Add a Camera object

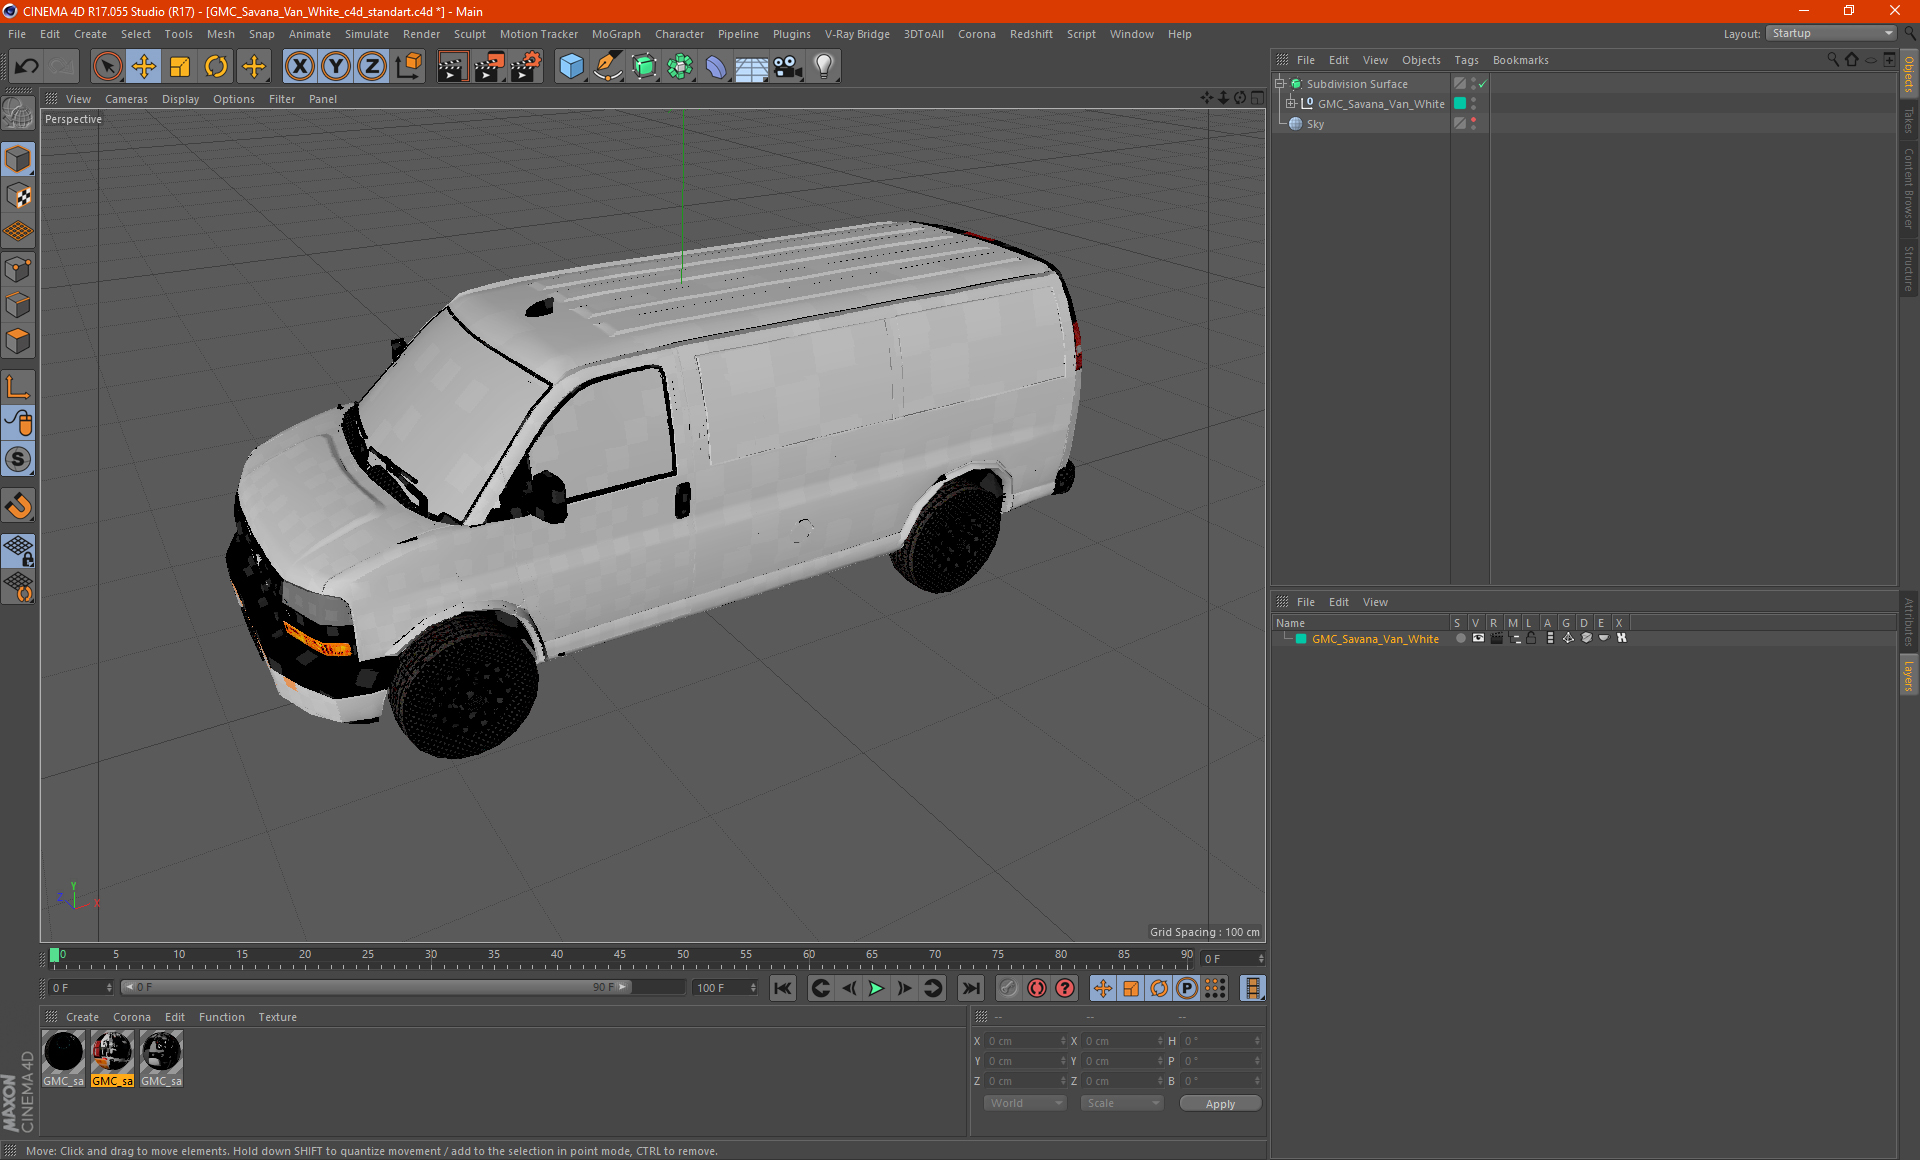pos(788,66)
